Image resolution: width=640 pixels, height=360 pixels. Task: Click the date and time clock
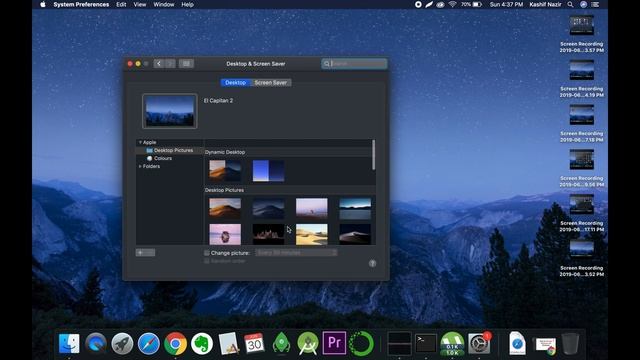pyautogui.click(x=506, y=4)
